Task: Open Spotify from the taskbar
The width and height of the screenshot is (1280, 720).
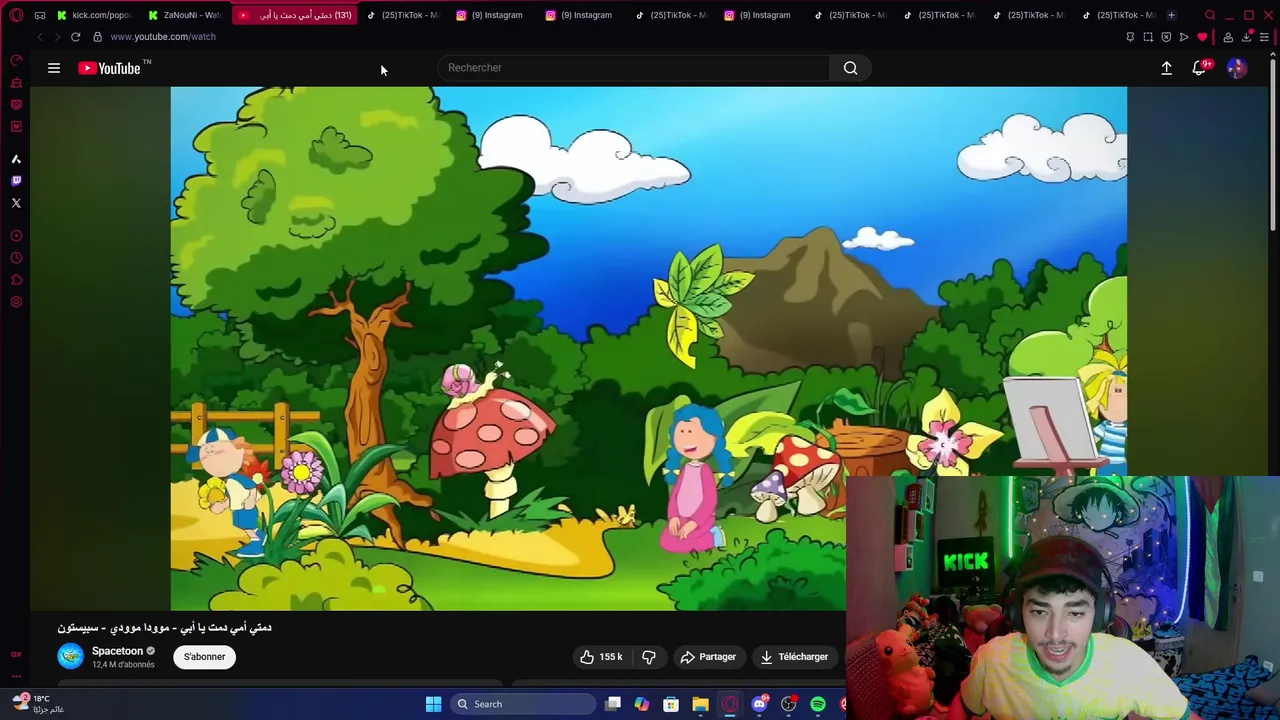Action: 818,704
